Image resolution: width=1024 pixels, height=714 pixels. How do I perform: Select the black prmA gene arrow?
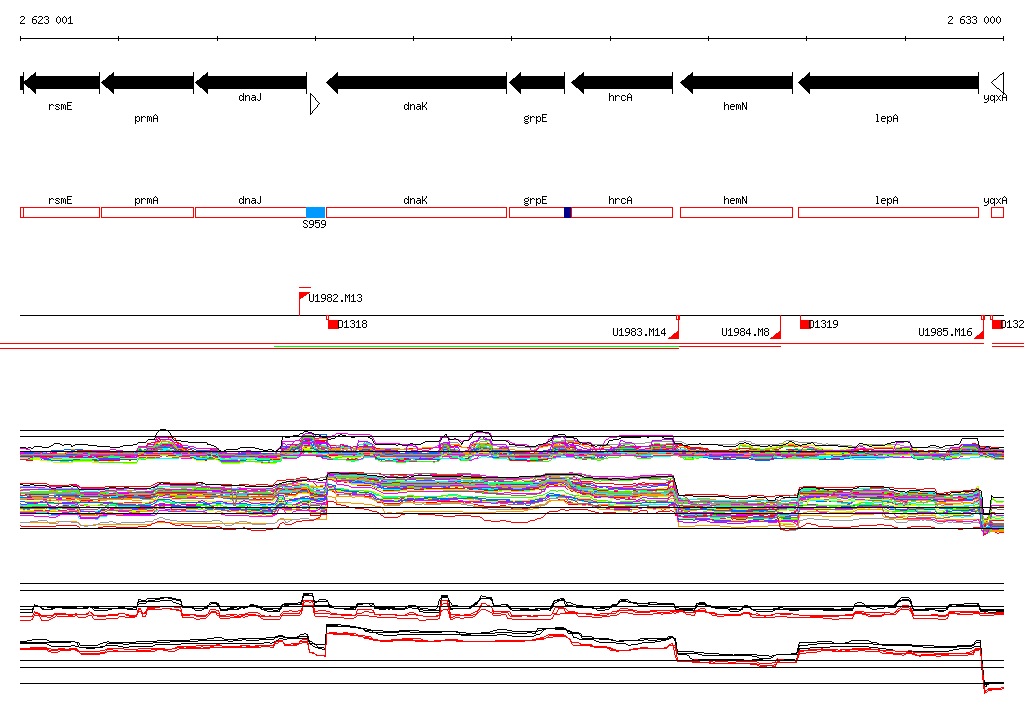[x=148, y=83]
